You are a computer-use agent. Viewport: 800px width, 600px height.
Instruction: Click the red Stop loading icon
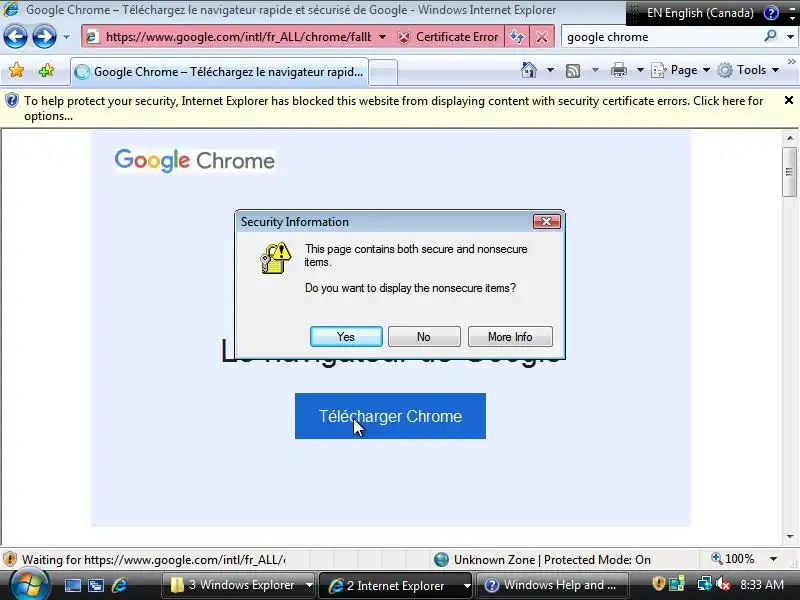(542, 37)
